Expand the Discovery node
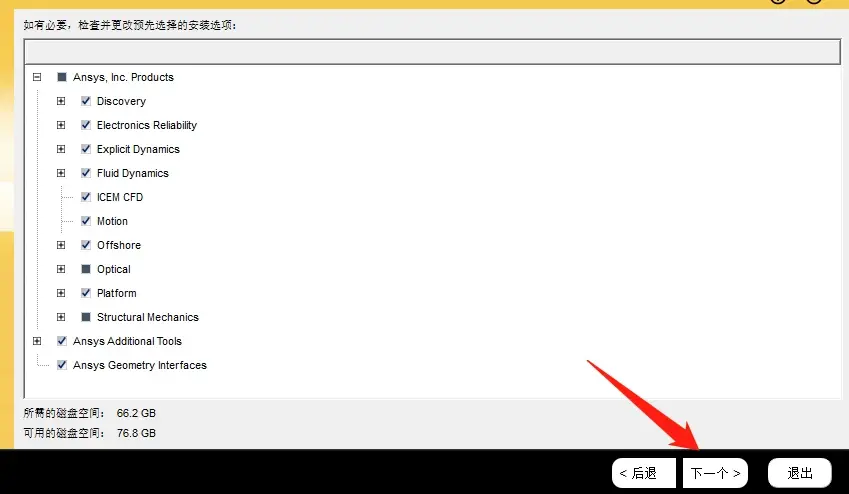Image resolution: width=849 pixels, height=494 pixels. click(61, 101)
